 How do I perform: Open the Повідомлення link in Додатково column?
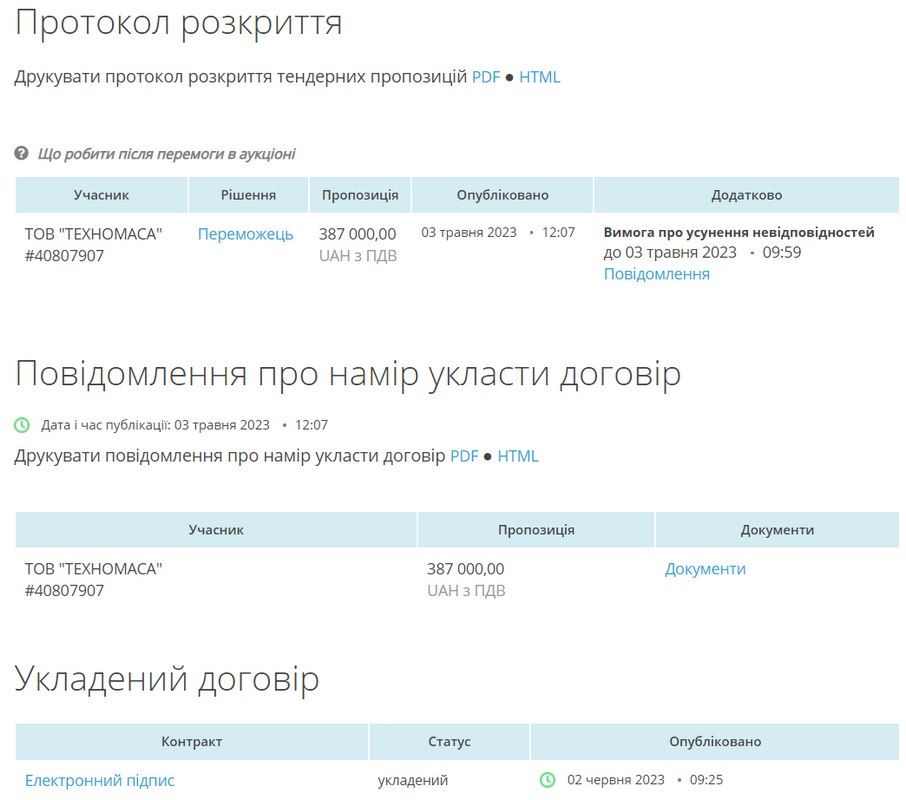click(x=656, y=273)
